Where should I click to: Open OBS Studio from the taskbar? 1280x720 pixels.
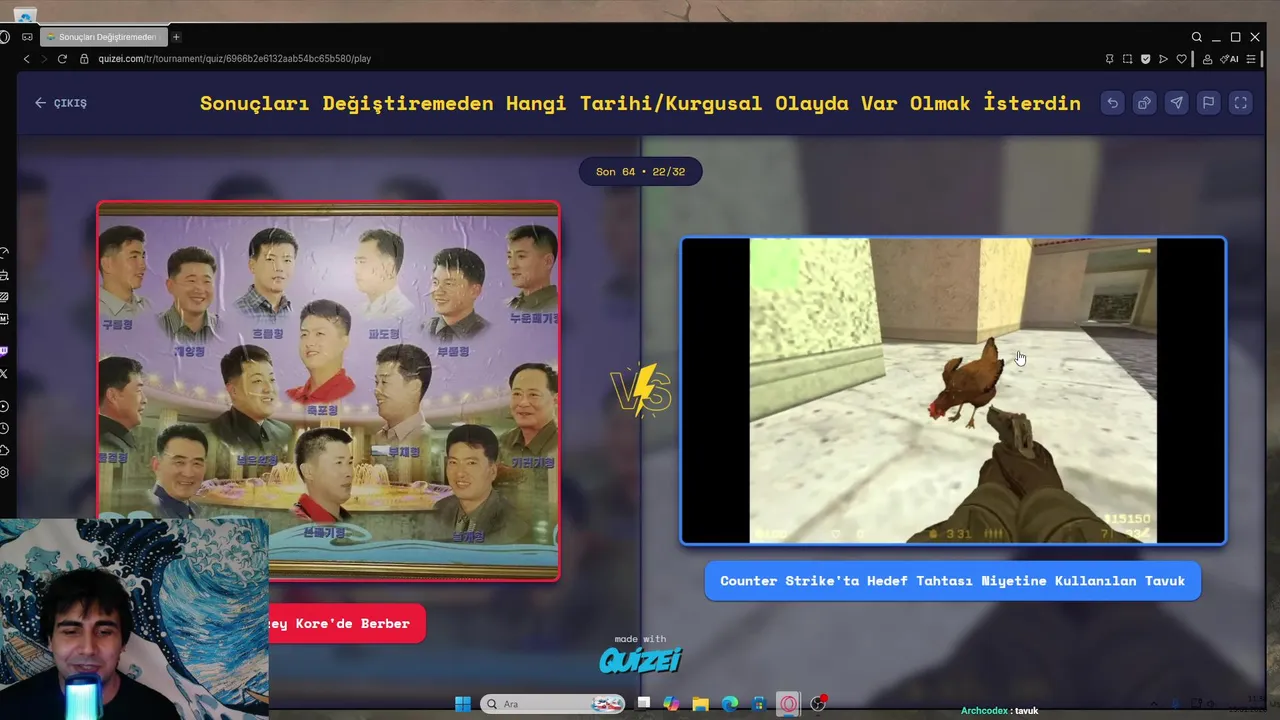(818, 704)
